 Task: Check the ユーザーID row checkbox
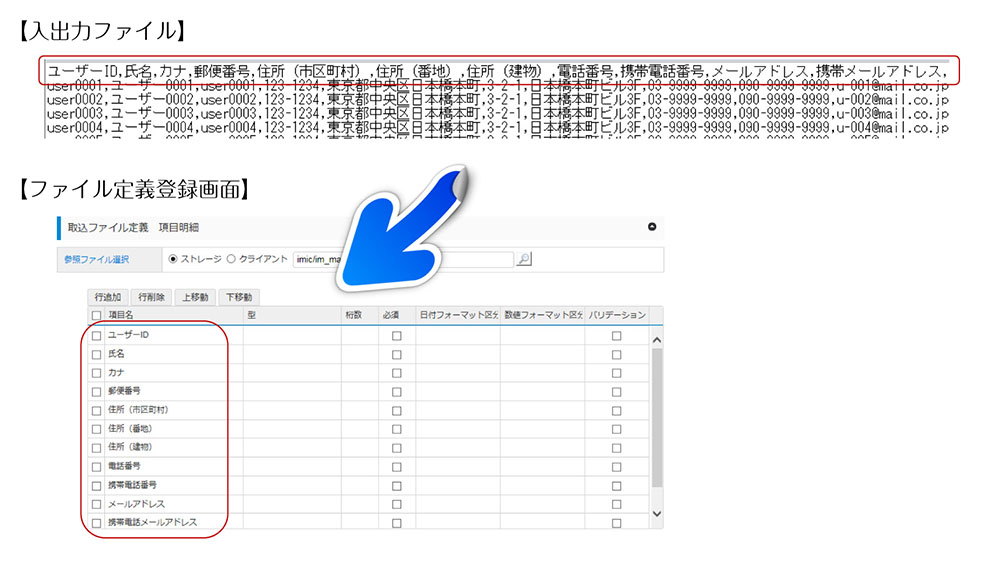click(x=96, y=335)
